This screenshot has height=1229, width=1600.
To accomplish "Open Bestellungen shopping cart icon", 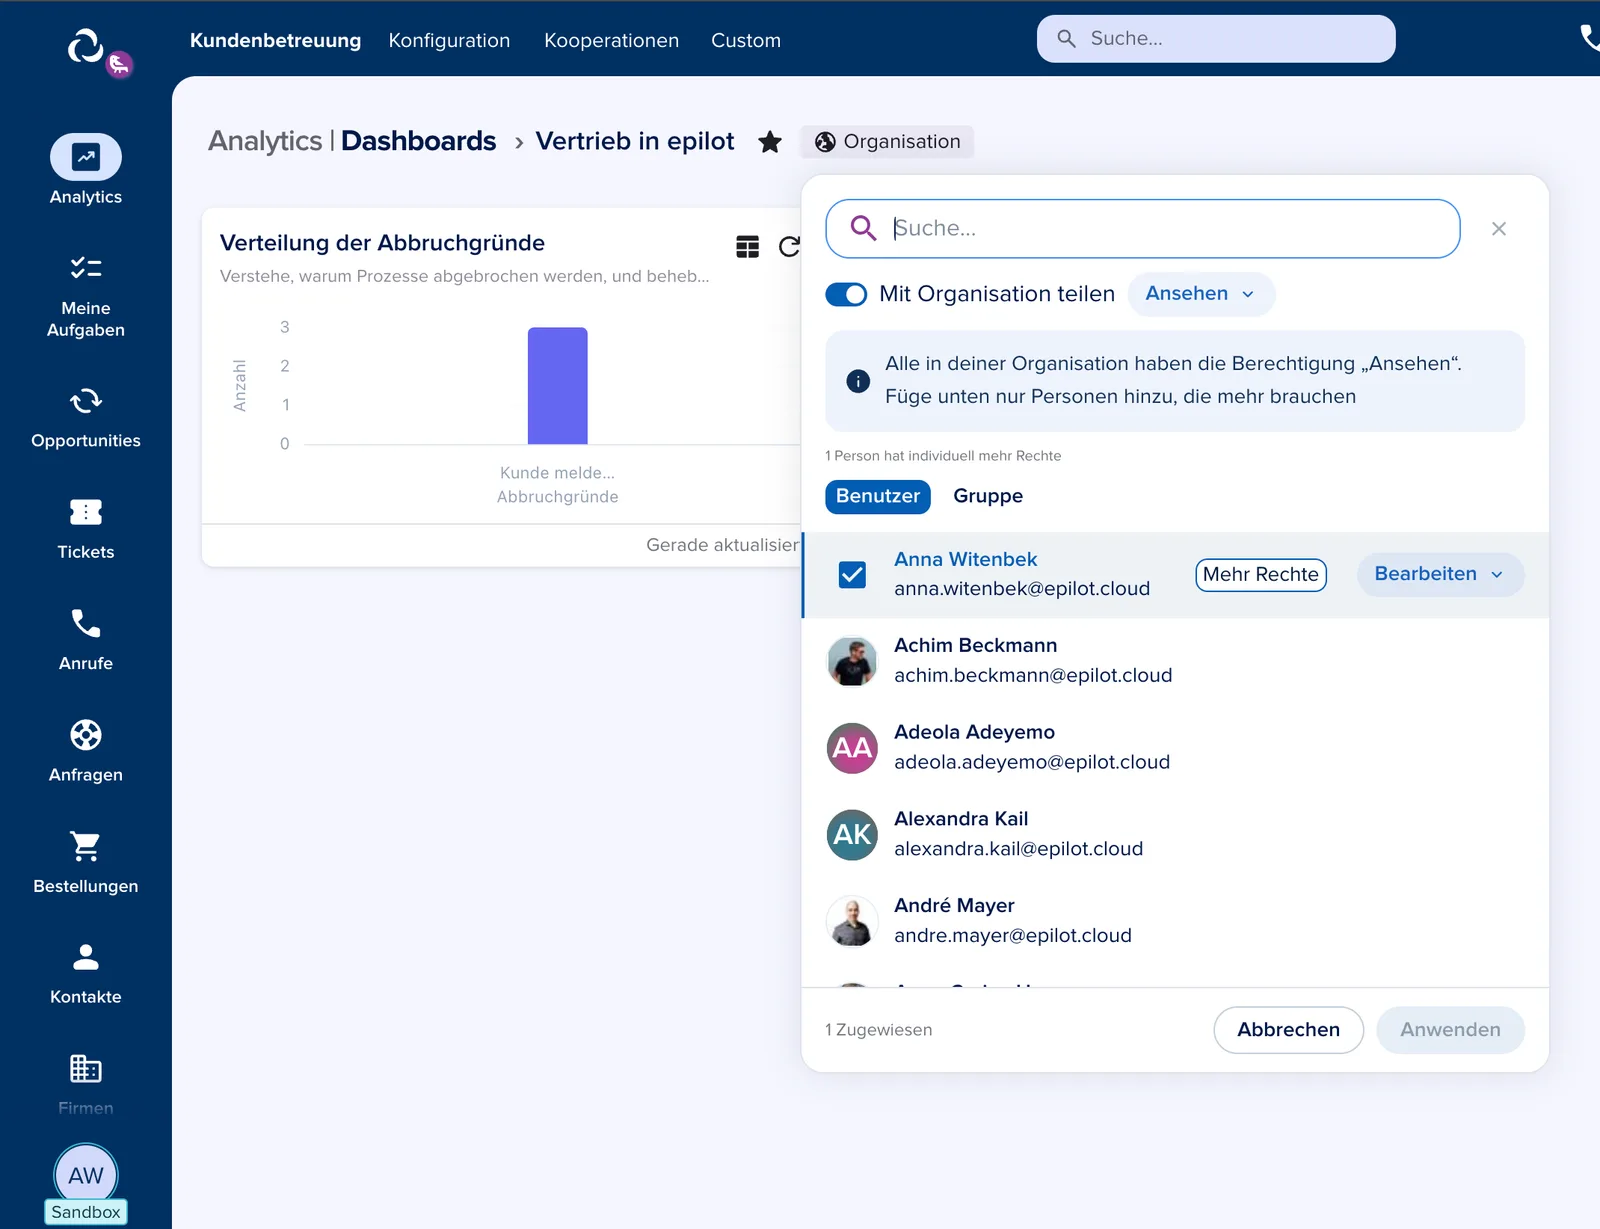I will [x=86, y=846].
